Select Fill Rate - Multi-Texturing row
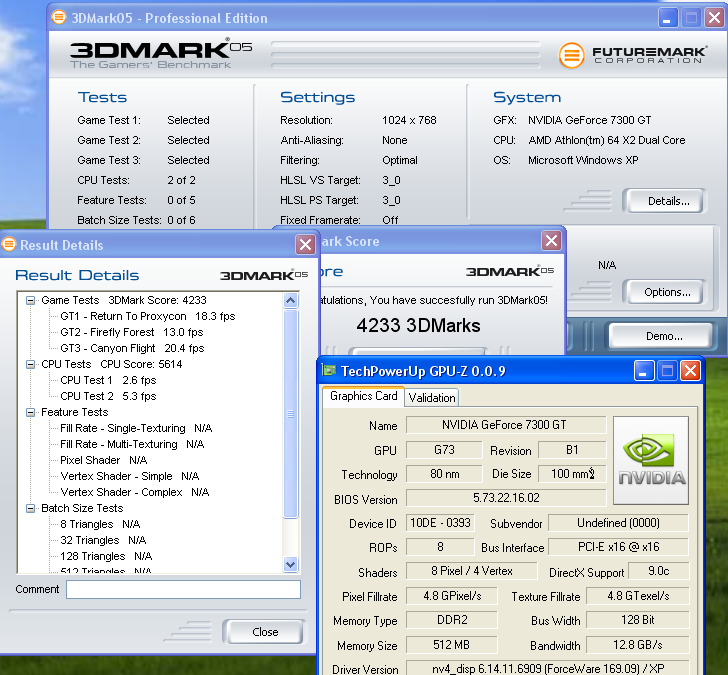The width and height of the screenshot is (728, 675). pyautogui.click(x=132, y=444)
